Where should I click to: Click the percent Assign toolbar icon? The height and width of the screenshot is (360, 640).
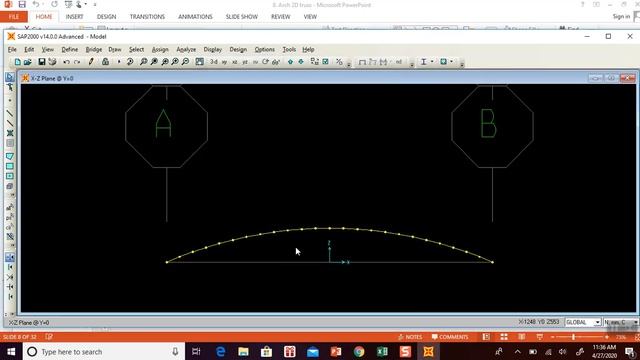339,62
